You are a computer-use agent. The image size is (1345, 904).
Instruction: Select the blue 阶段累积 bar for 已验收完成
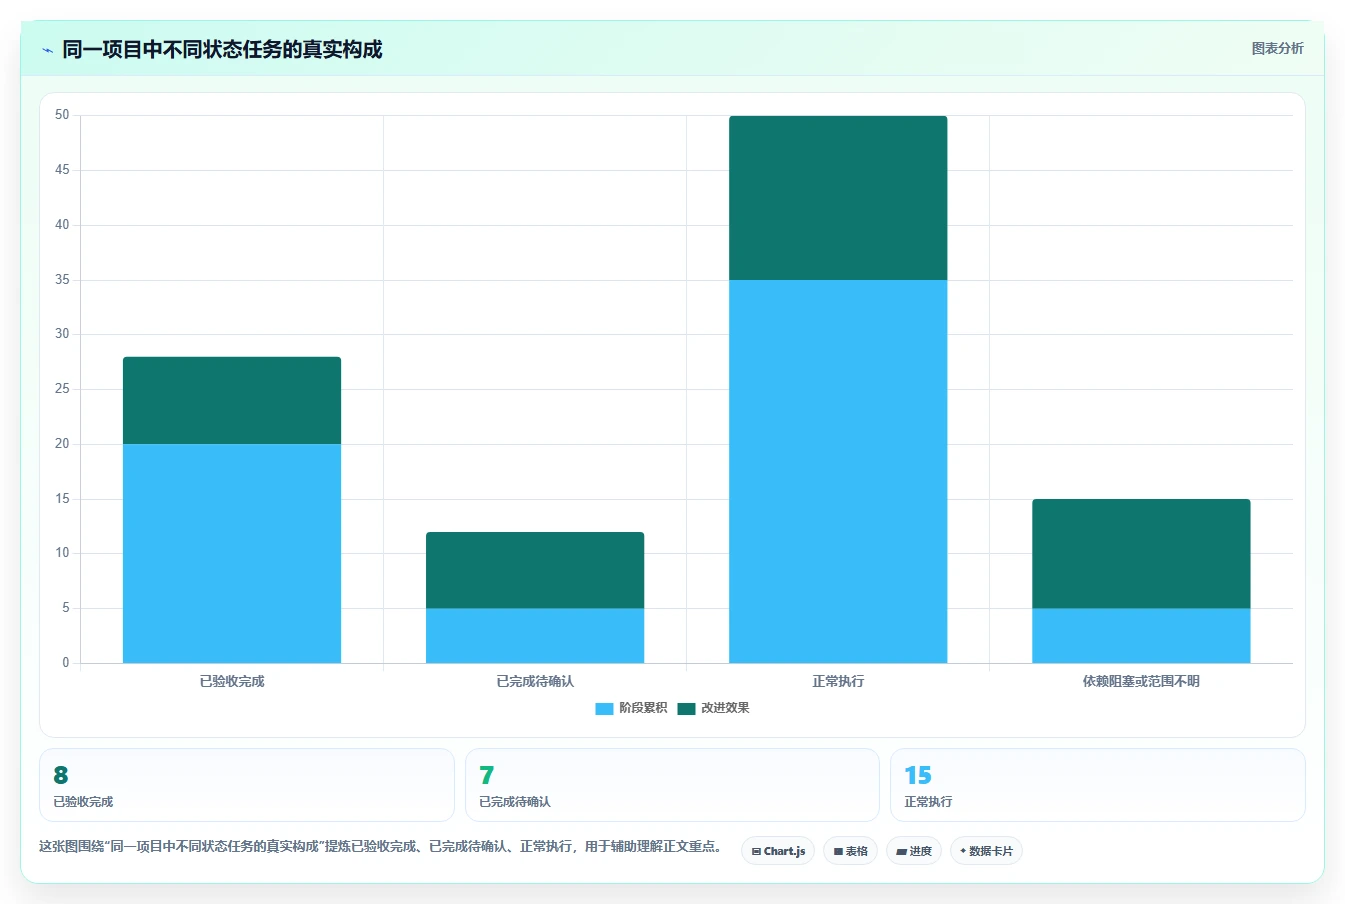click(x=232, y=553)
